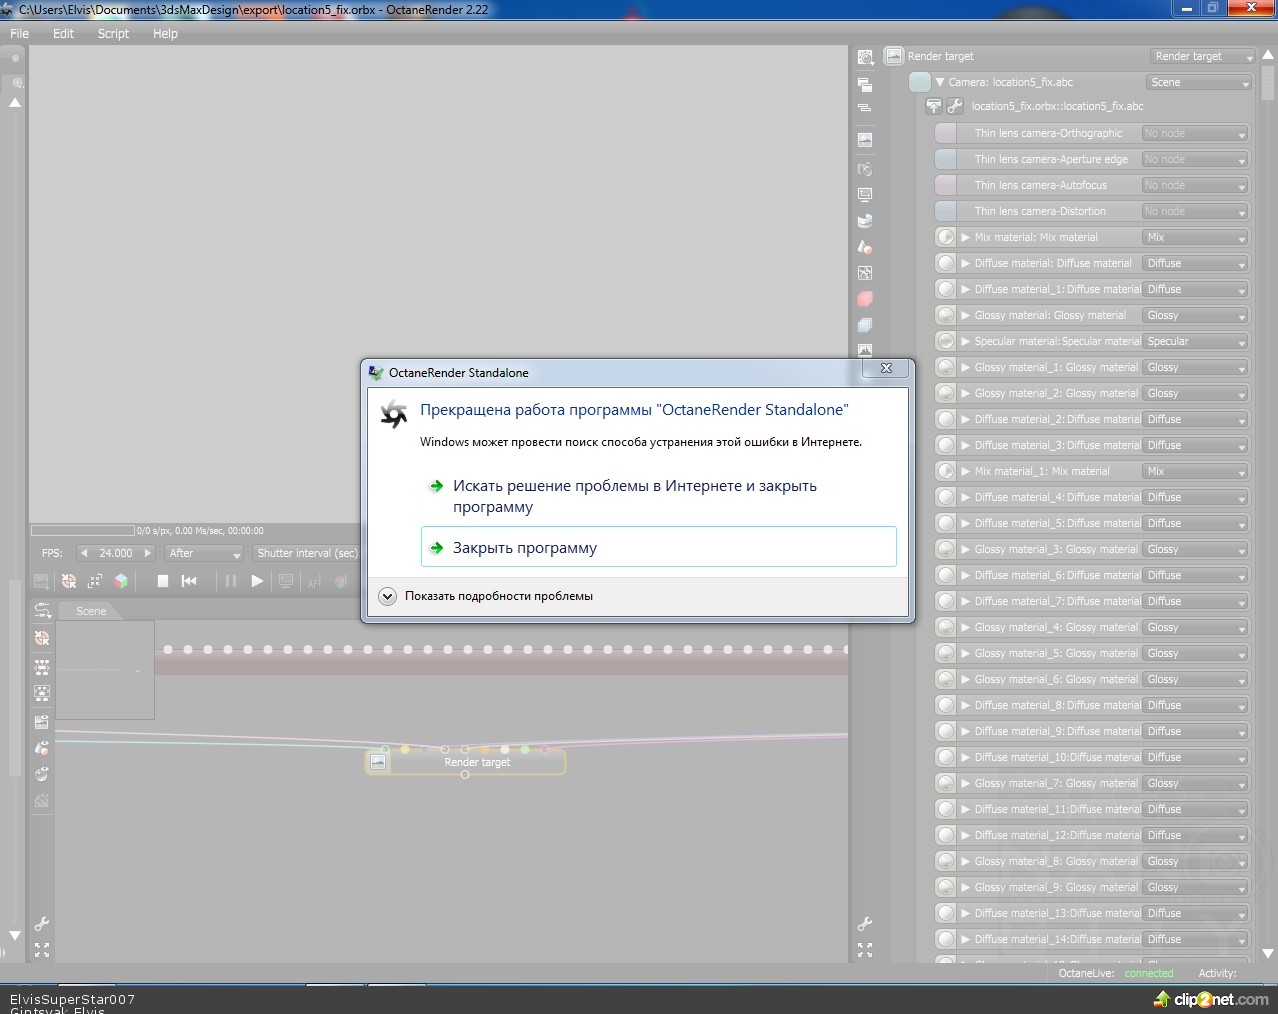Click the re-center icon in node graph sidebar

pyautogui.click(x=42, y=638)
